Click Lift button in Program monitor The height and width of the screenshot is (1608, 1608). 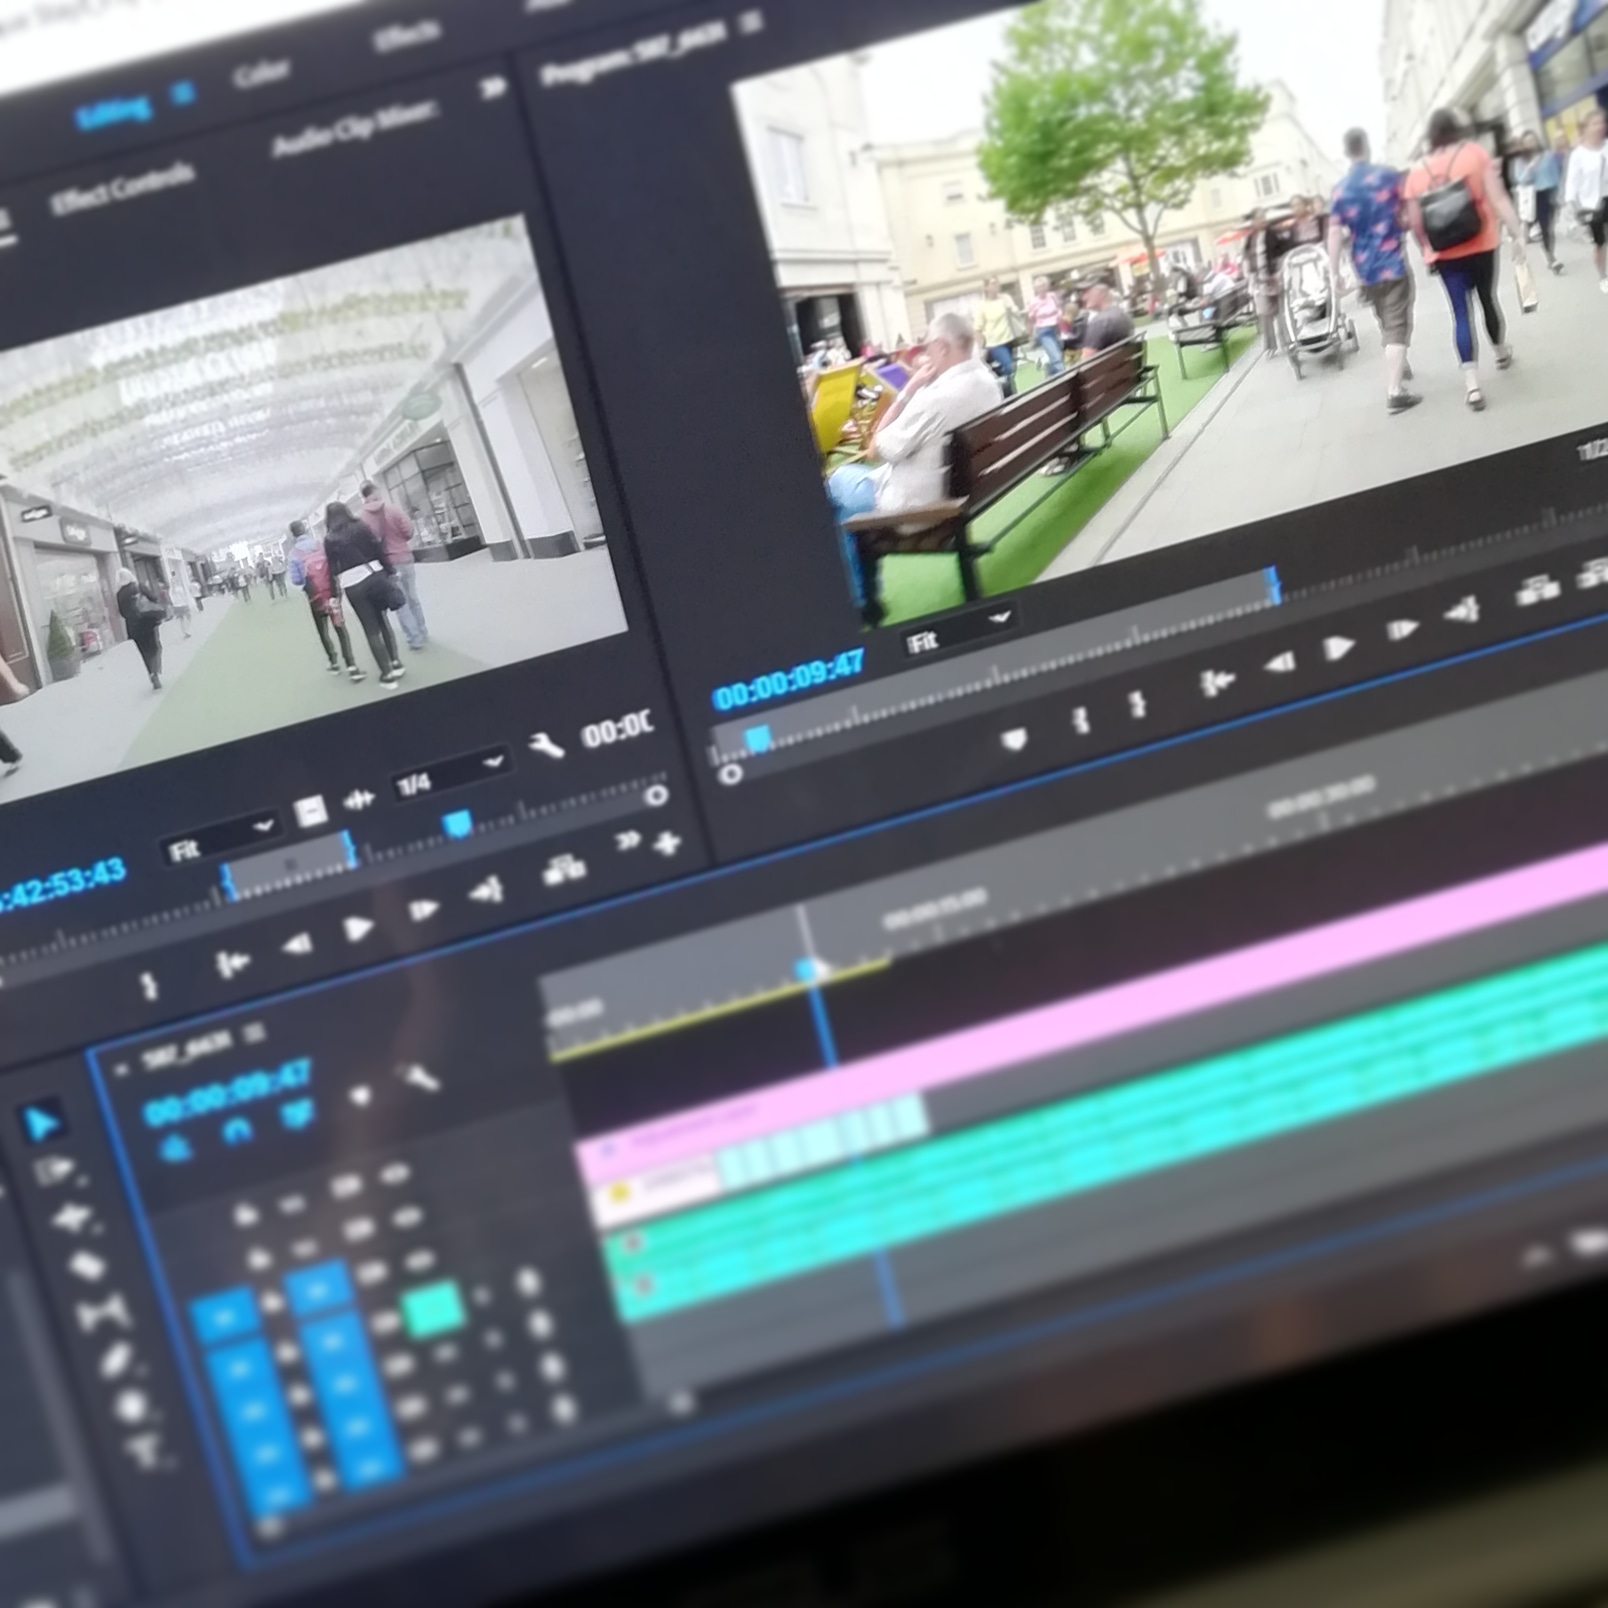tap(1537, 589)
